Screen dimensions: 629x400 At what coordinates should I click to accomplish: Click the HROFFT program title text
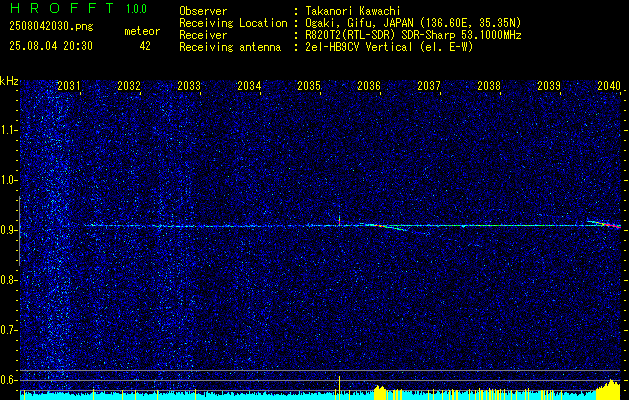point(62,8)
